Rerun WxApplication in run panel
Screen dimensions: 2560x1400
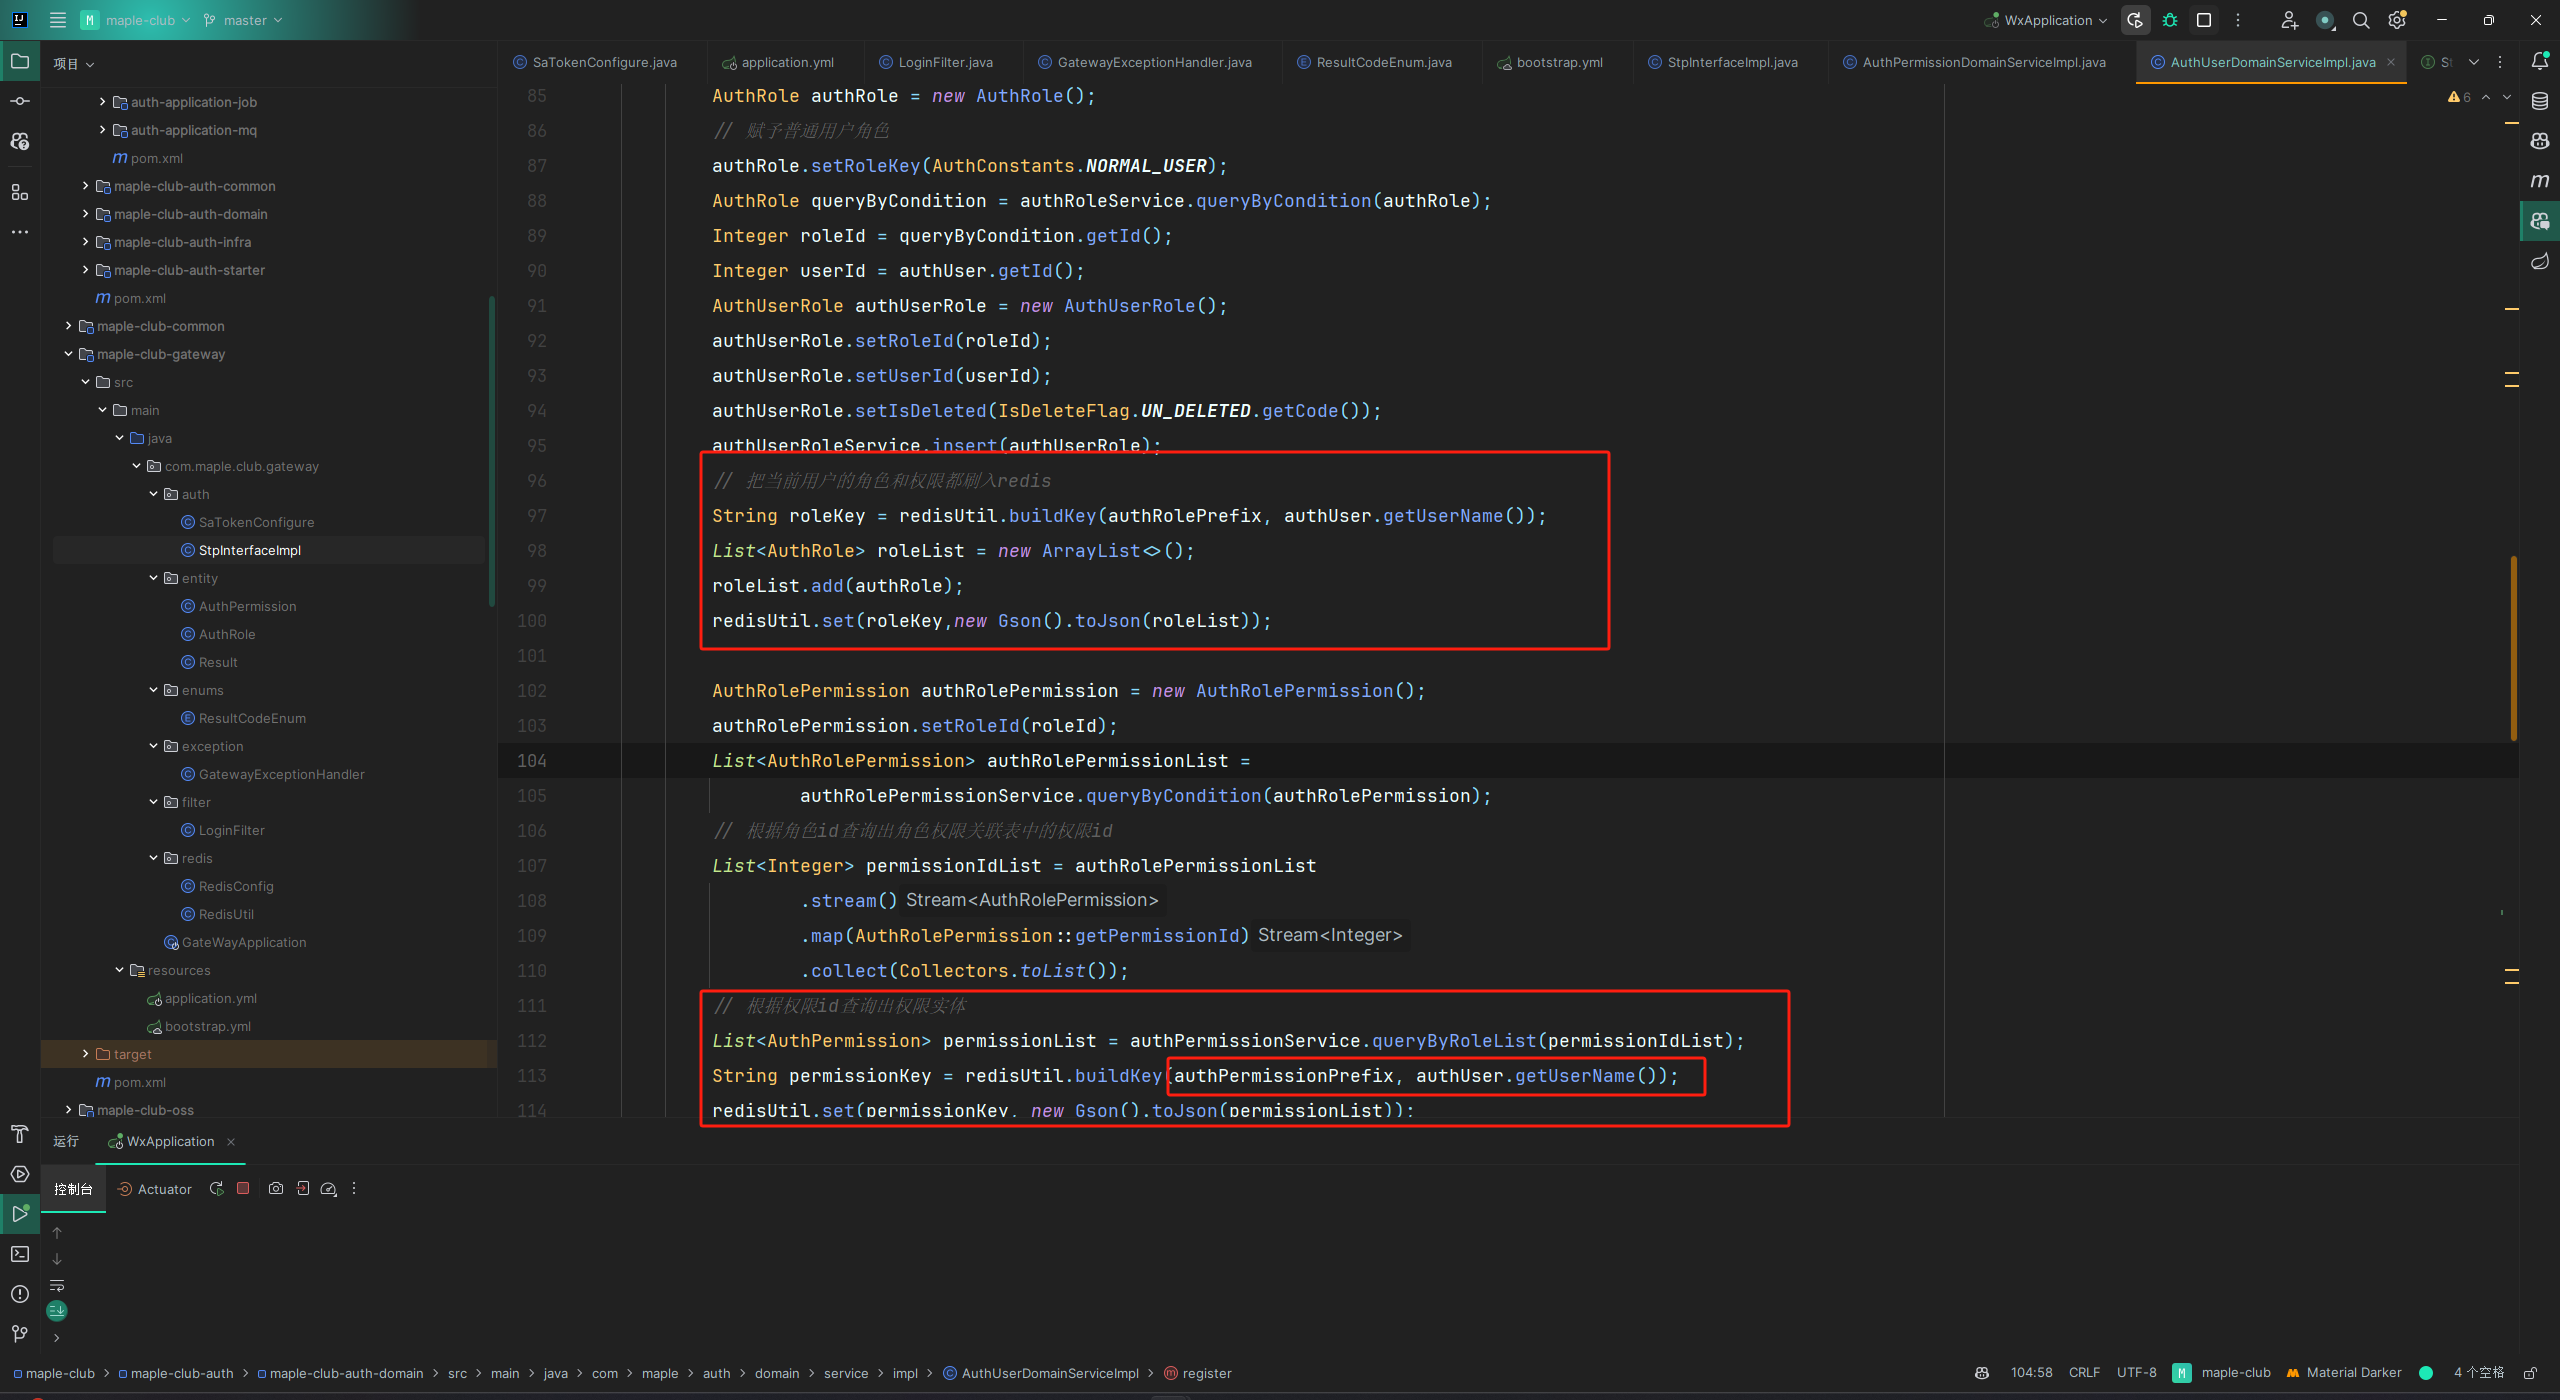(216, 1189)
